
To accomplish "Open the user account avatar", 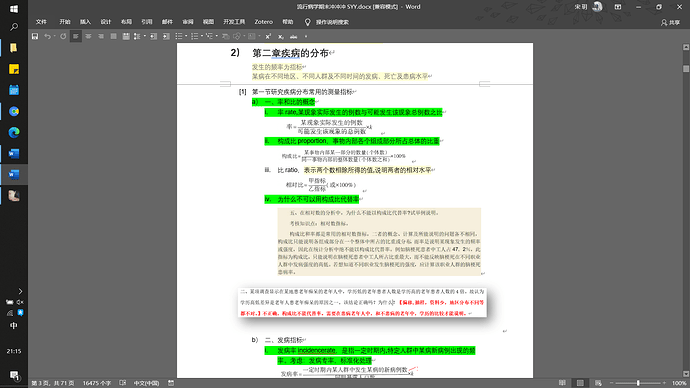I will coord(598,7).
